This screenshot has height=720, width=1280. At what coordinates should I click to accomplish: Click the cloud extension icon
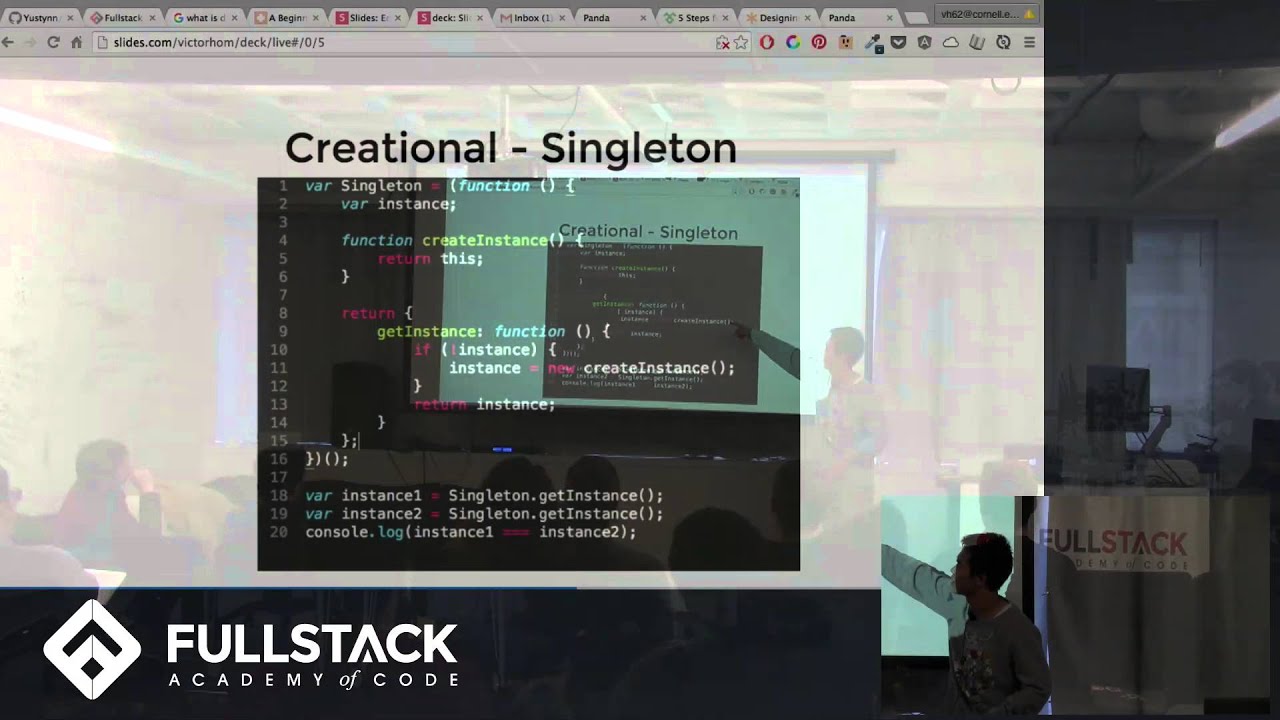point(950,42)
